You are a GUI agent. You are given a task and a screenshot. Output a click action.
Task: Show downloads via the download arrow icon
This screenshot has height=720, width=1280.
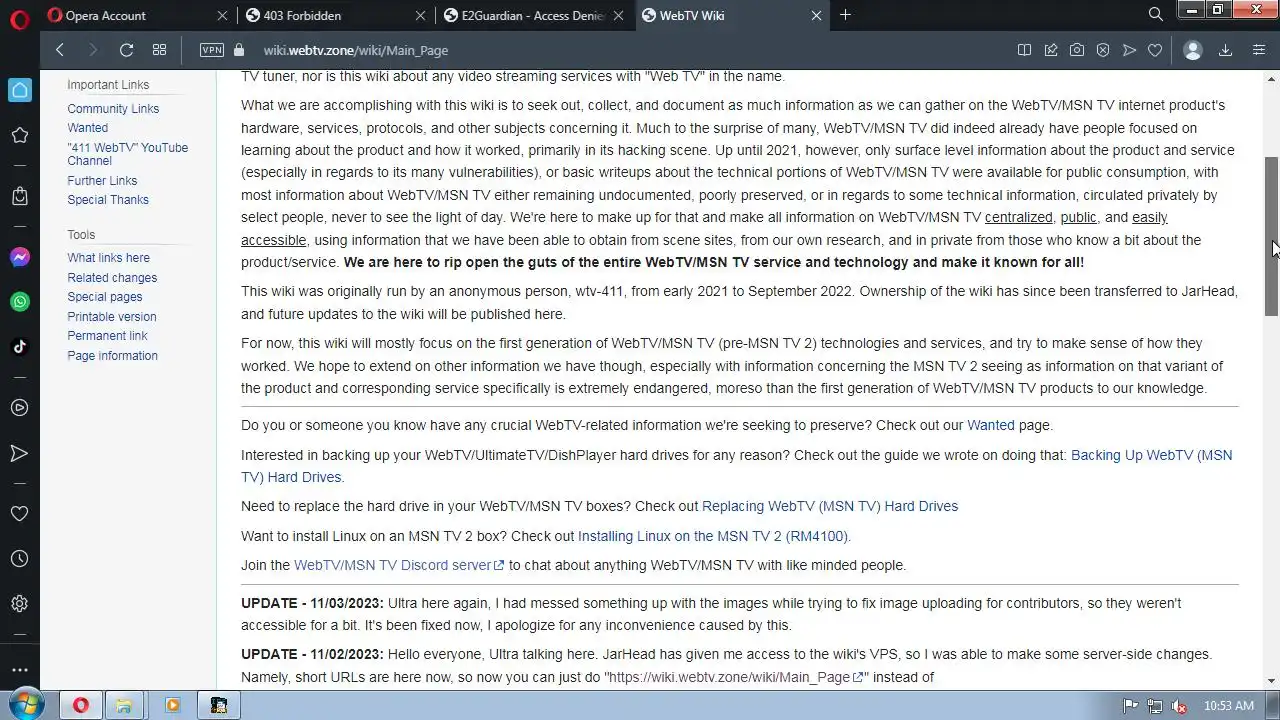click(x=1225, y=50)
